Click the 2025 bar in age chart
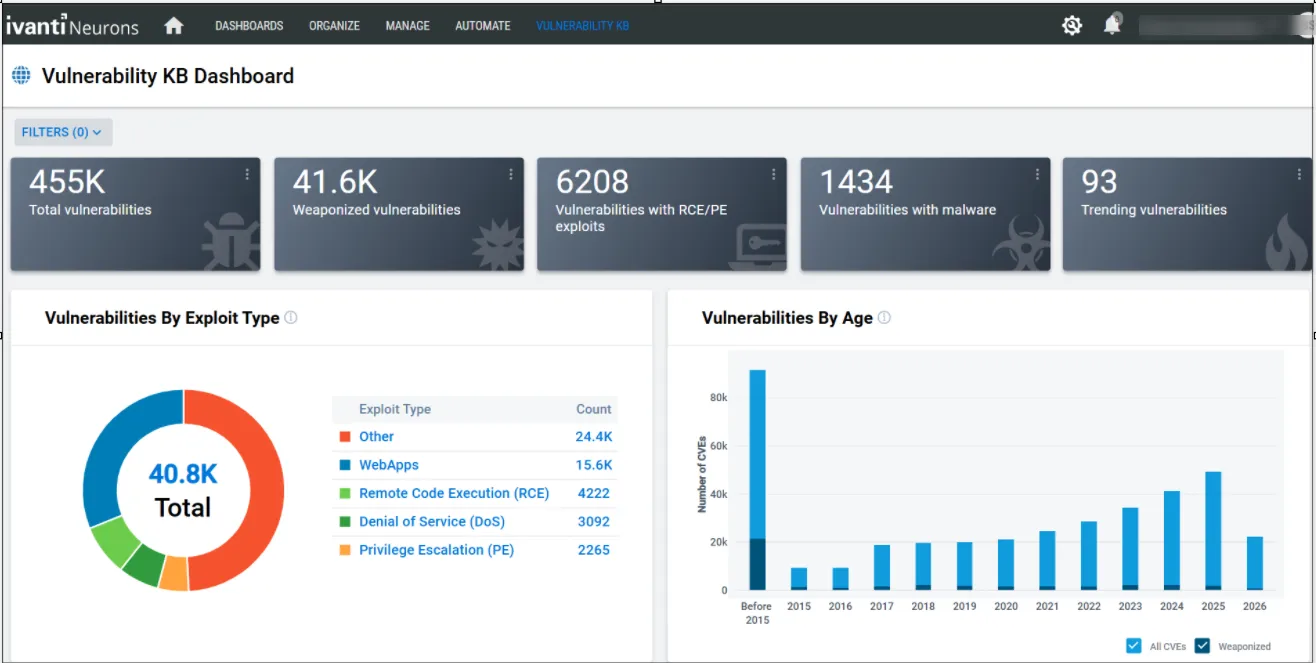The height and width of the screenshot is (663, 1316). 1213,531
